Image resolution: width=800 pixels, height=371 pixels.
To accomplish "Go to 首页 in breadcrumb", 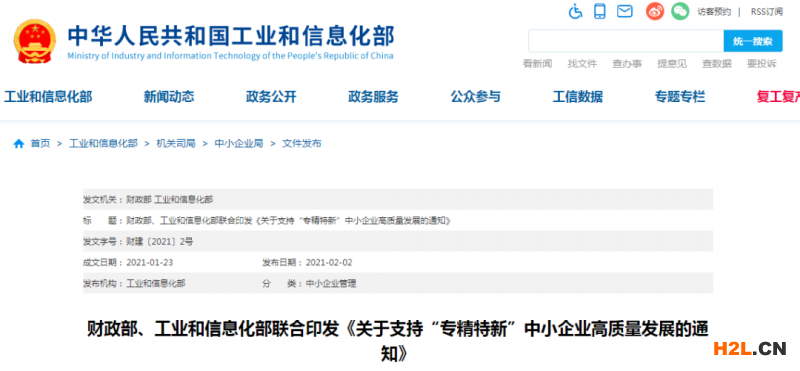I will (x=40, y=144).
